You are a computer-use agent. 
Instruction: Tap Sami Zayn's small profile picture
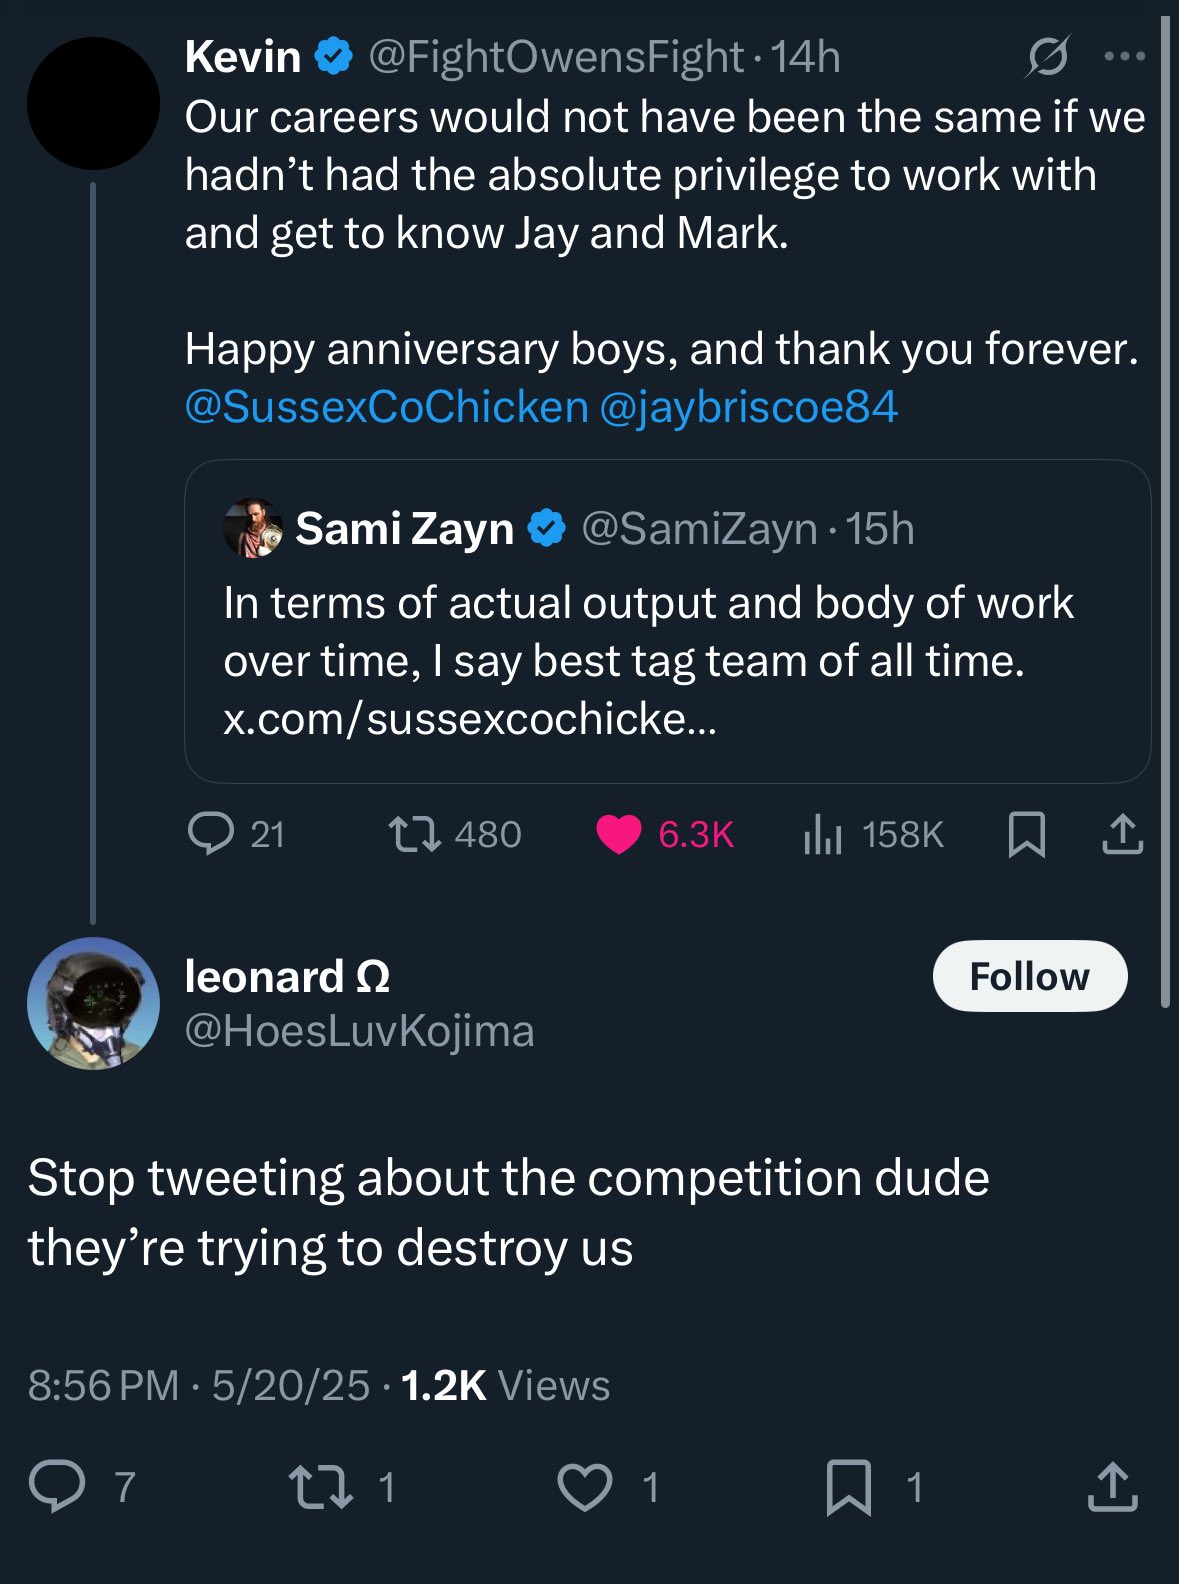(x=253, y=528)
